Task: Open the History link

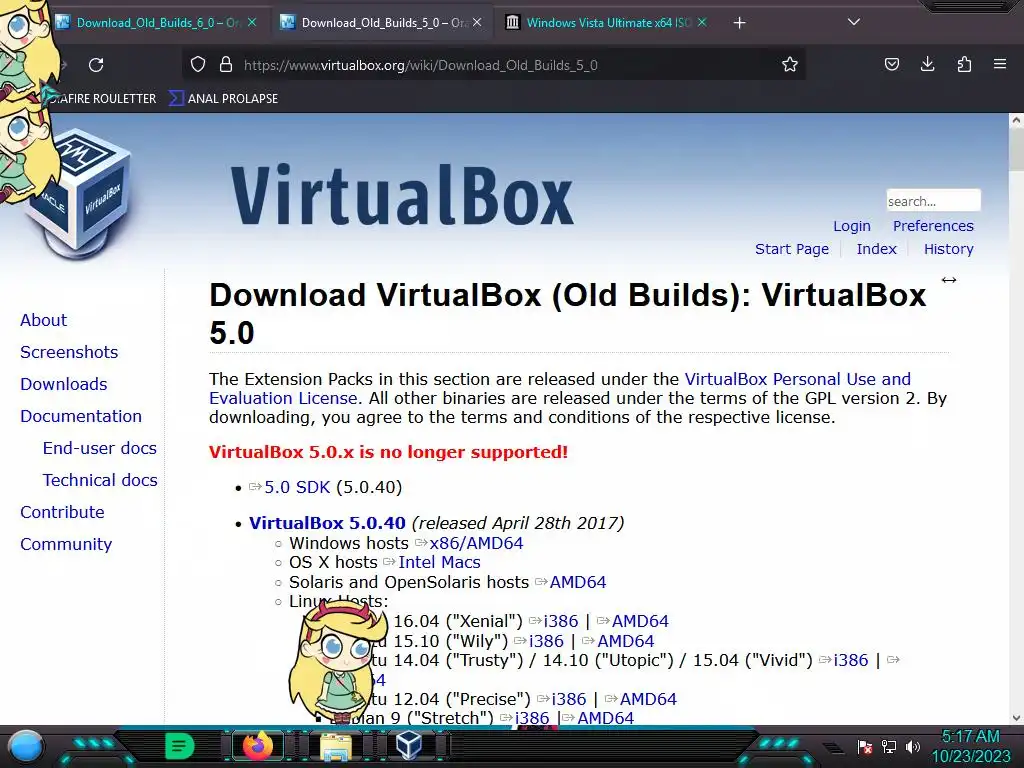Action: [x=948, y=249]
